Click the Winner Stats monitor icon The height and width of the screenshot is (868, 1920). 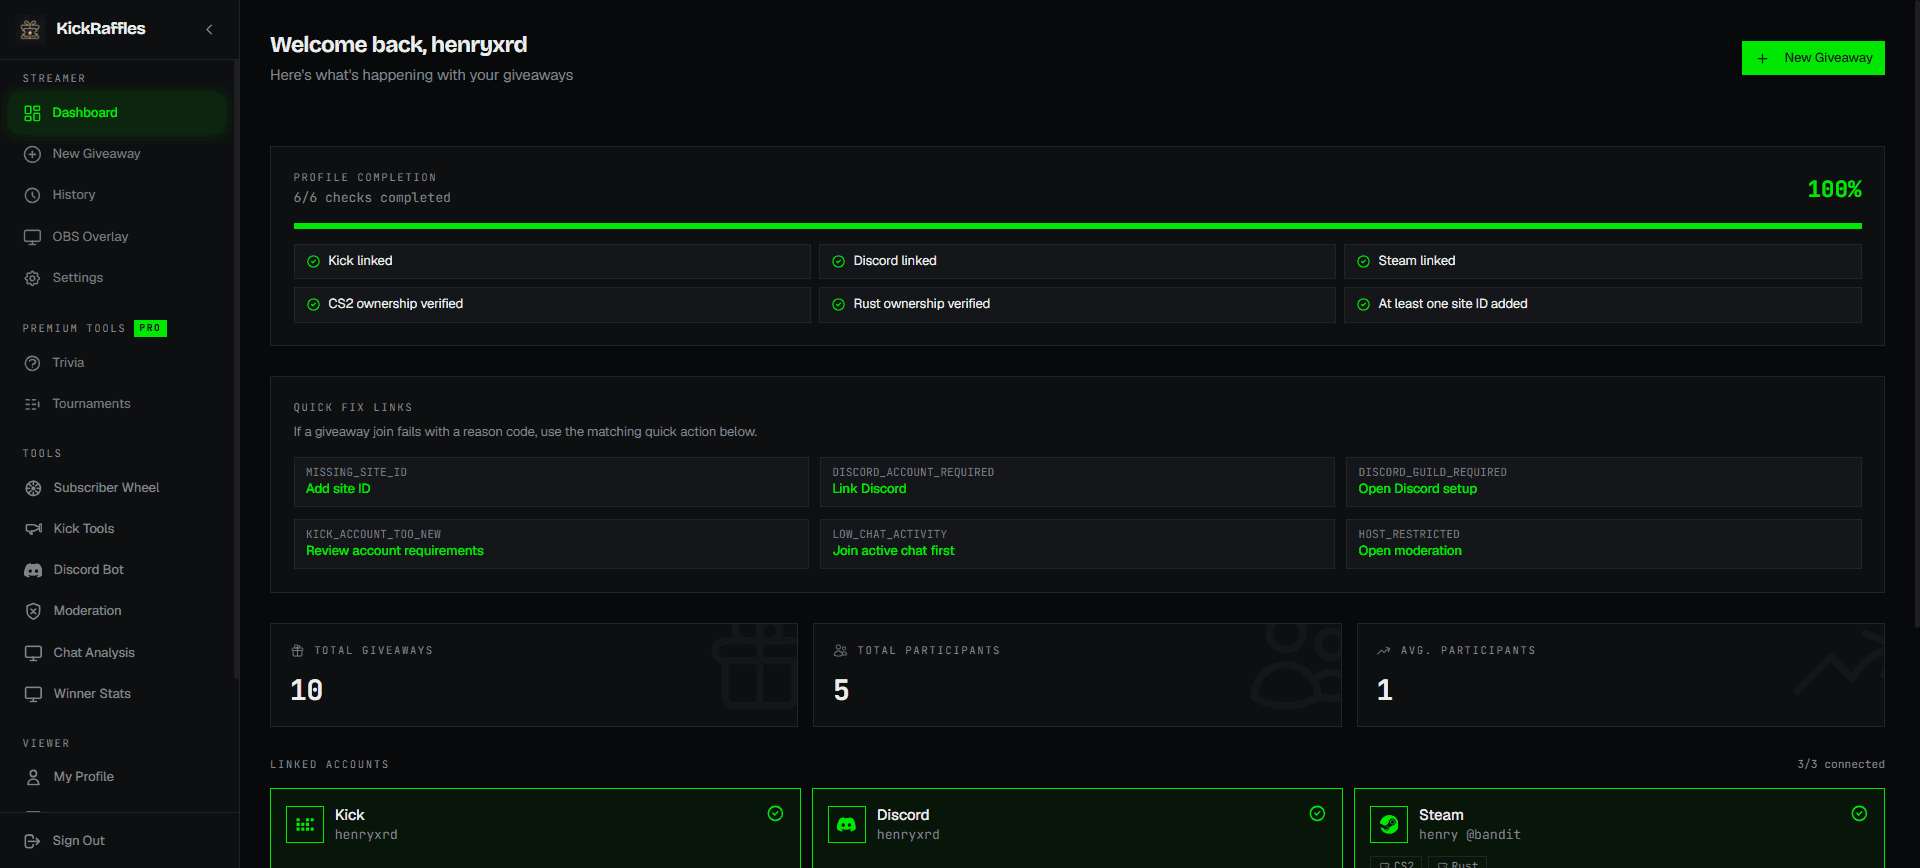pyautogui.click(x=33, y=694)
